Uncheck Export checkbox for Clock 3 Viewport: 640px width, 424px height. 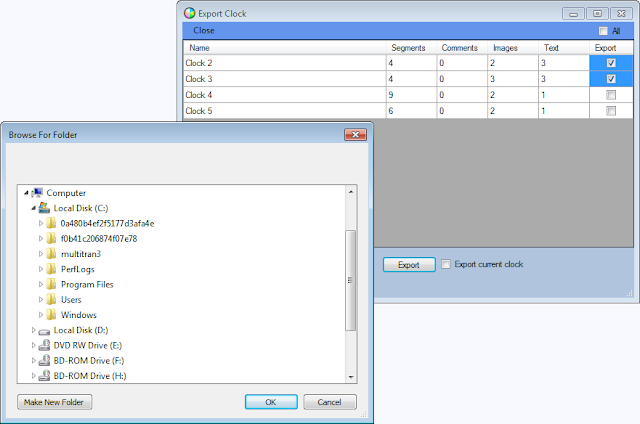tap(611, 79)
